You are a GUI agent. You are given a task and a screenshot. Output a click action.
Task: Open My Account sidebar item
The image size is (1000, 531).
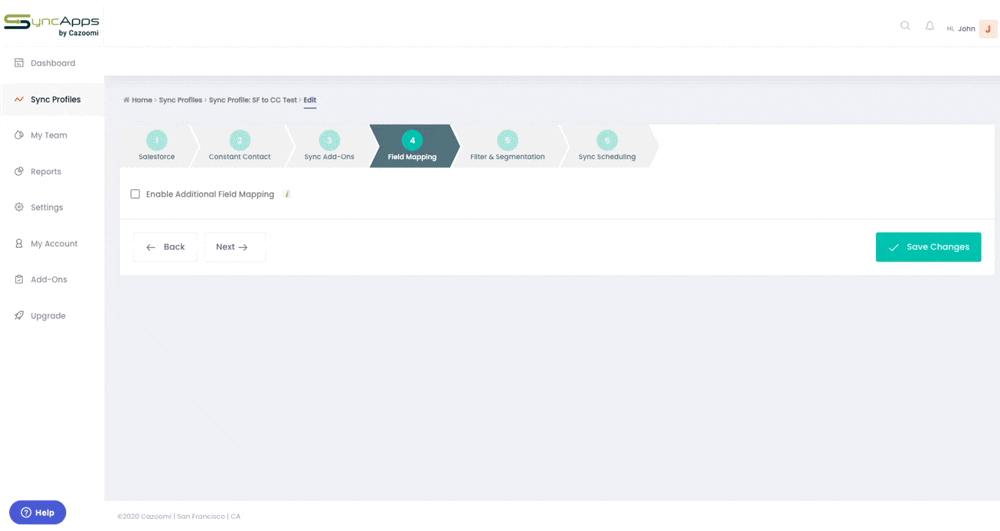pos(52,244)
